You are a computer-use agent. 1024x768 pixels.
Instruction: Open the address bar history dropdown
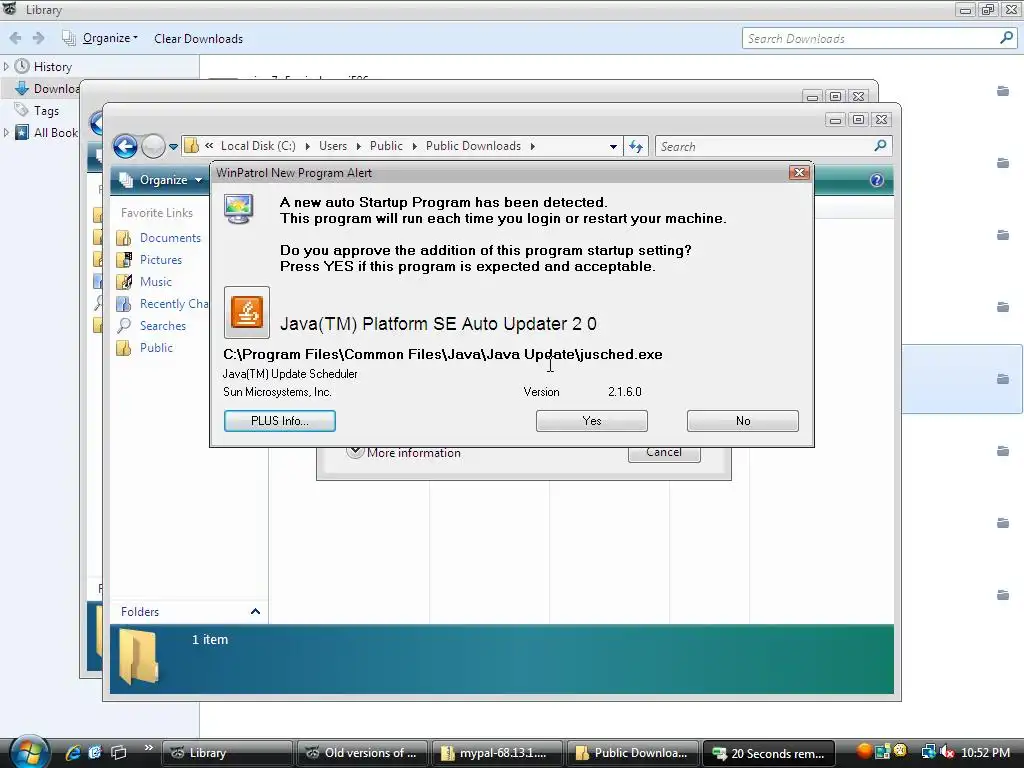click(x=613, y=147)
